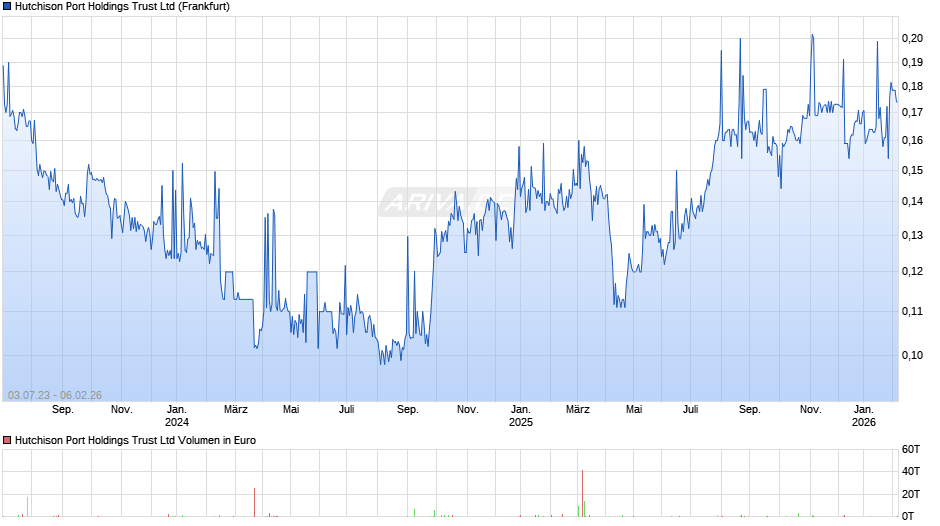Click the 0,14 price axis label
Viewport: 940px width, 526px height.
pos(912,202)
